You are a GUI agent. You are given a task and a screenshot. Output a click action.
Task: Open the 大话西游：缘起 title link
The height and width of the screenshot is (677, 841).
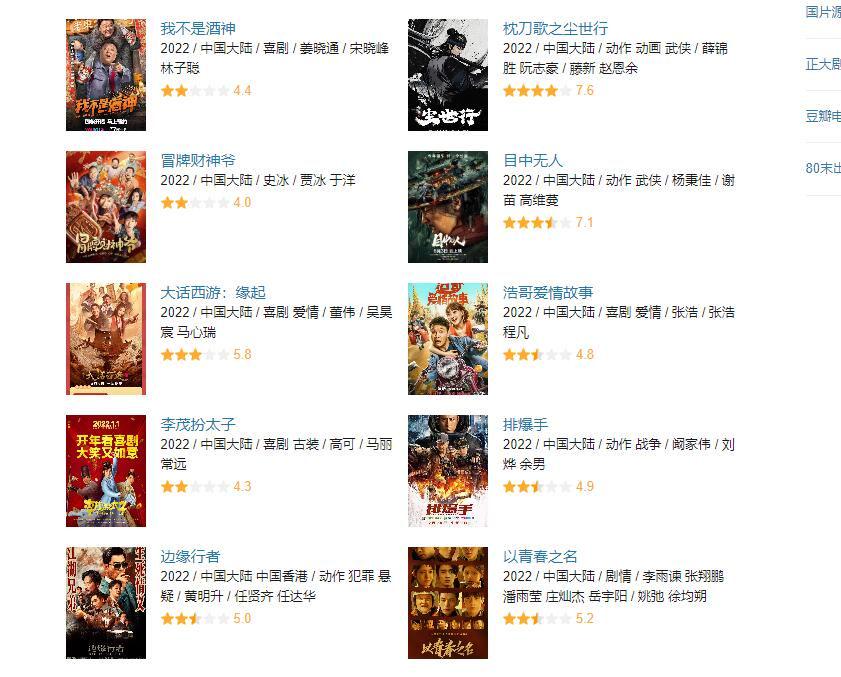[213, 292]
